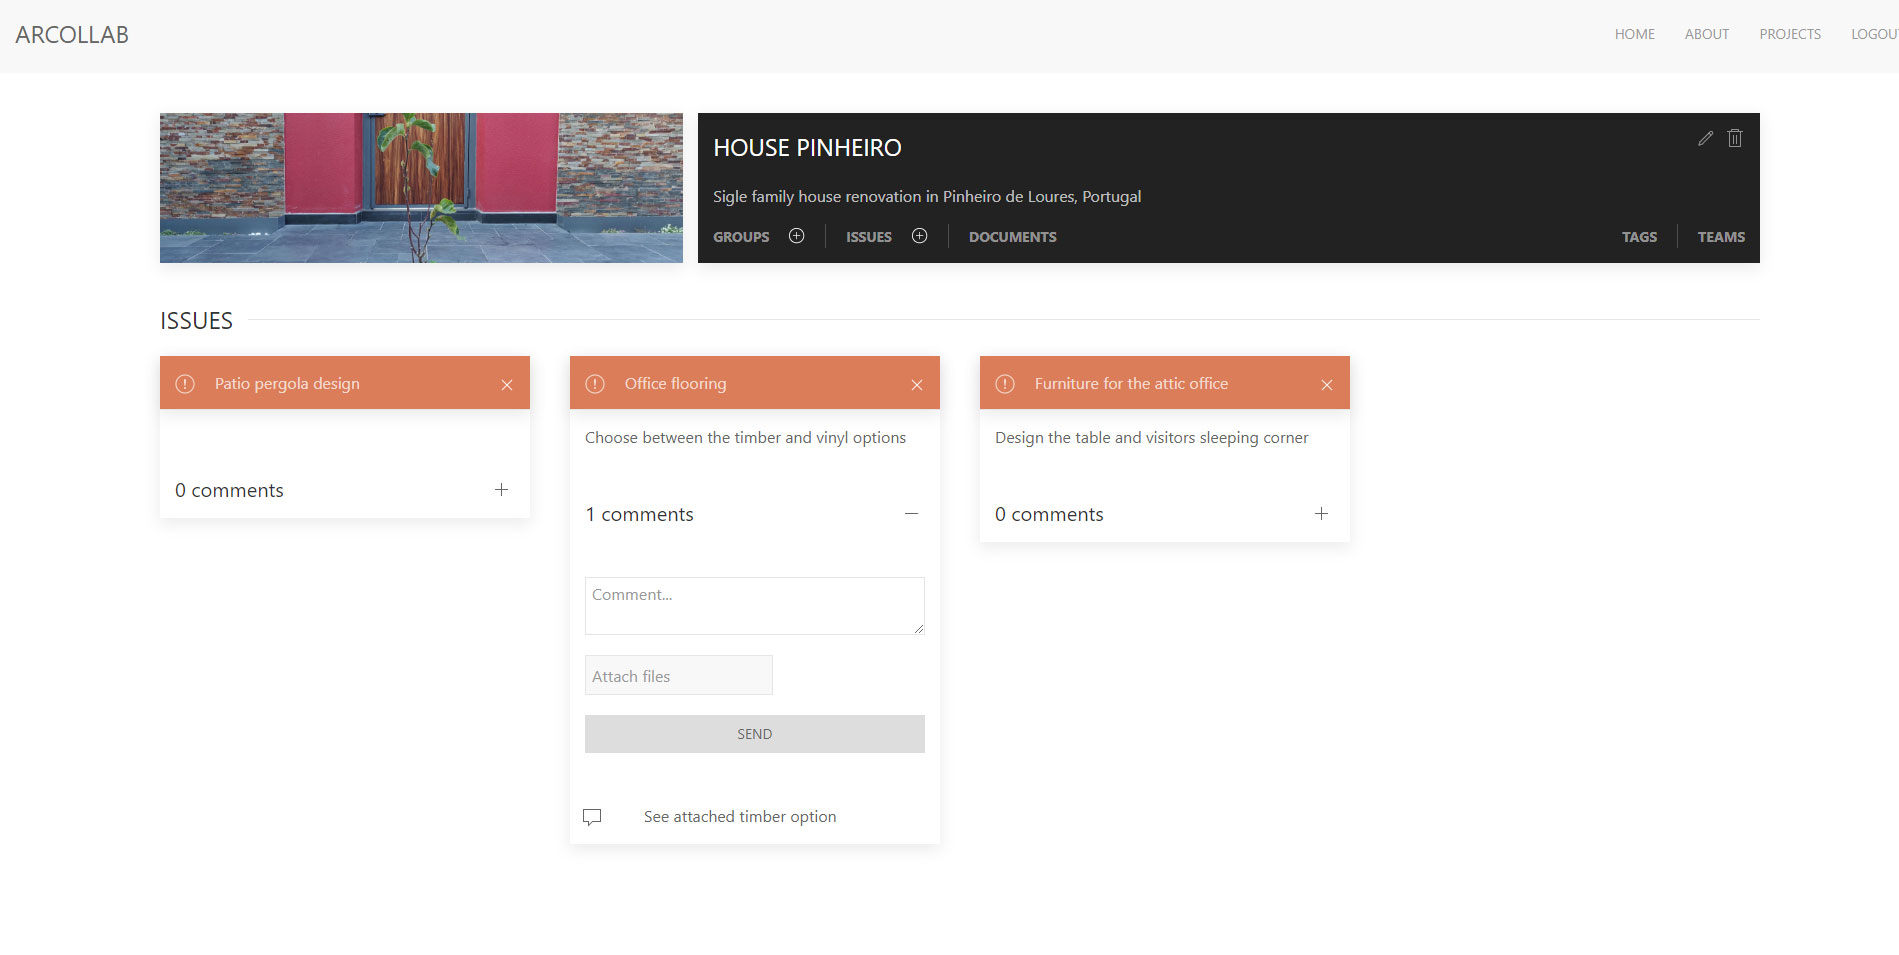The width and height of the screenshot is (1899, 955).
Task: Click the Office flooring title
Action: (676, 384)
